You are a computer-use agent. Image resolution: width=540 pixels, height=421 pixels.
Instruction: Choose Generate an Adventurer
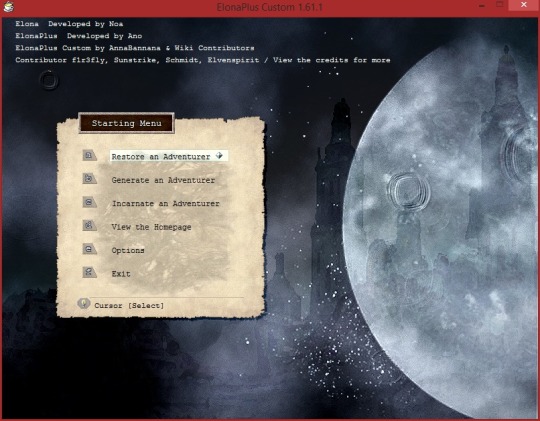[x=163, y=180]
